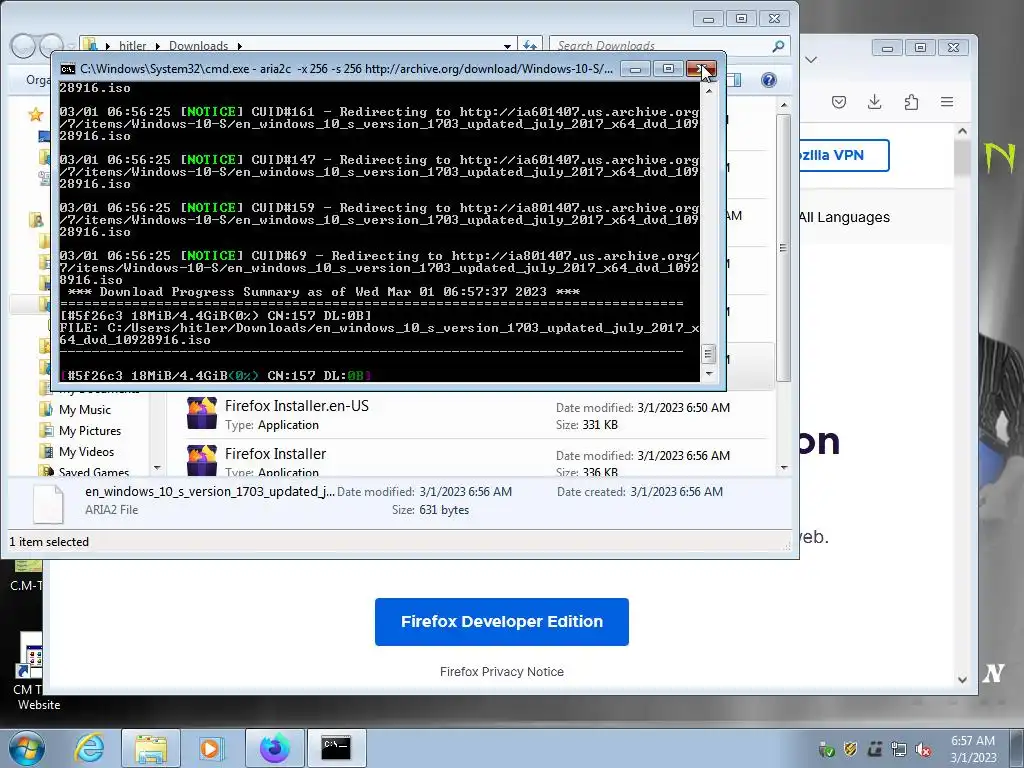
Task: Click the cmd vertical scrollbar thumb
Action: (x=708, y=354)
